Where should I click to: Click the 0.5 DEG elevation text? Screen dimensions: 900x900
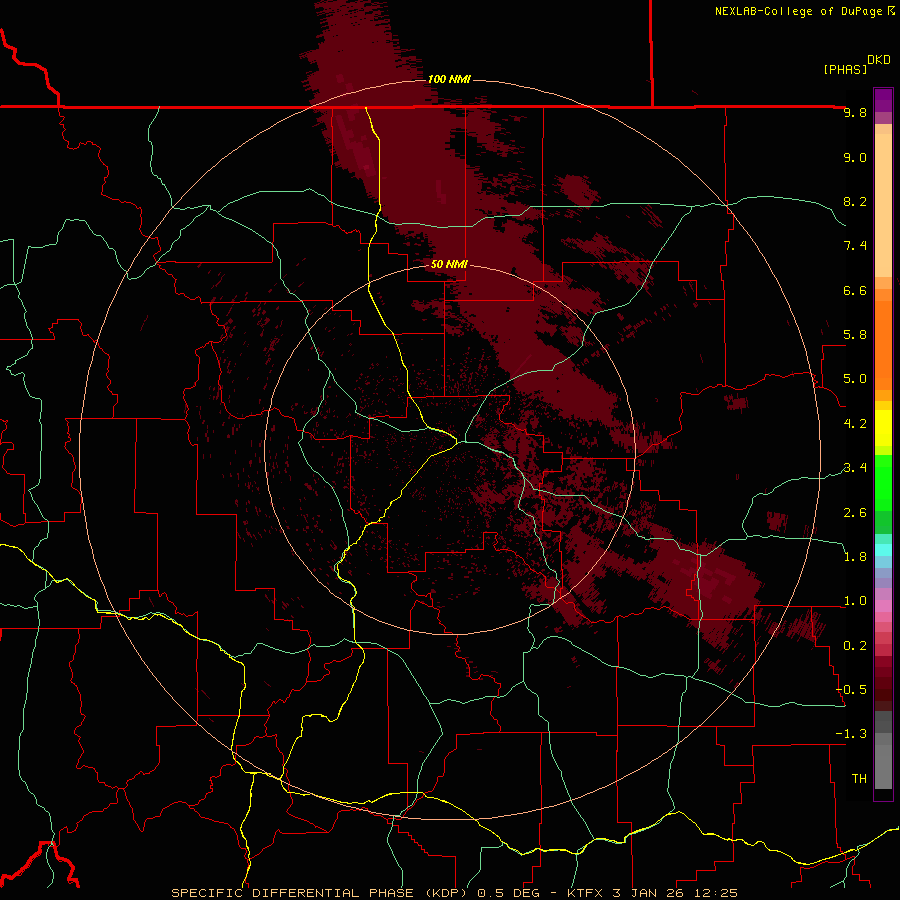[511, 893]
